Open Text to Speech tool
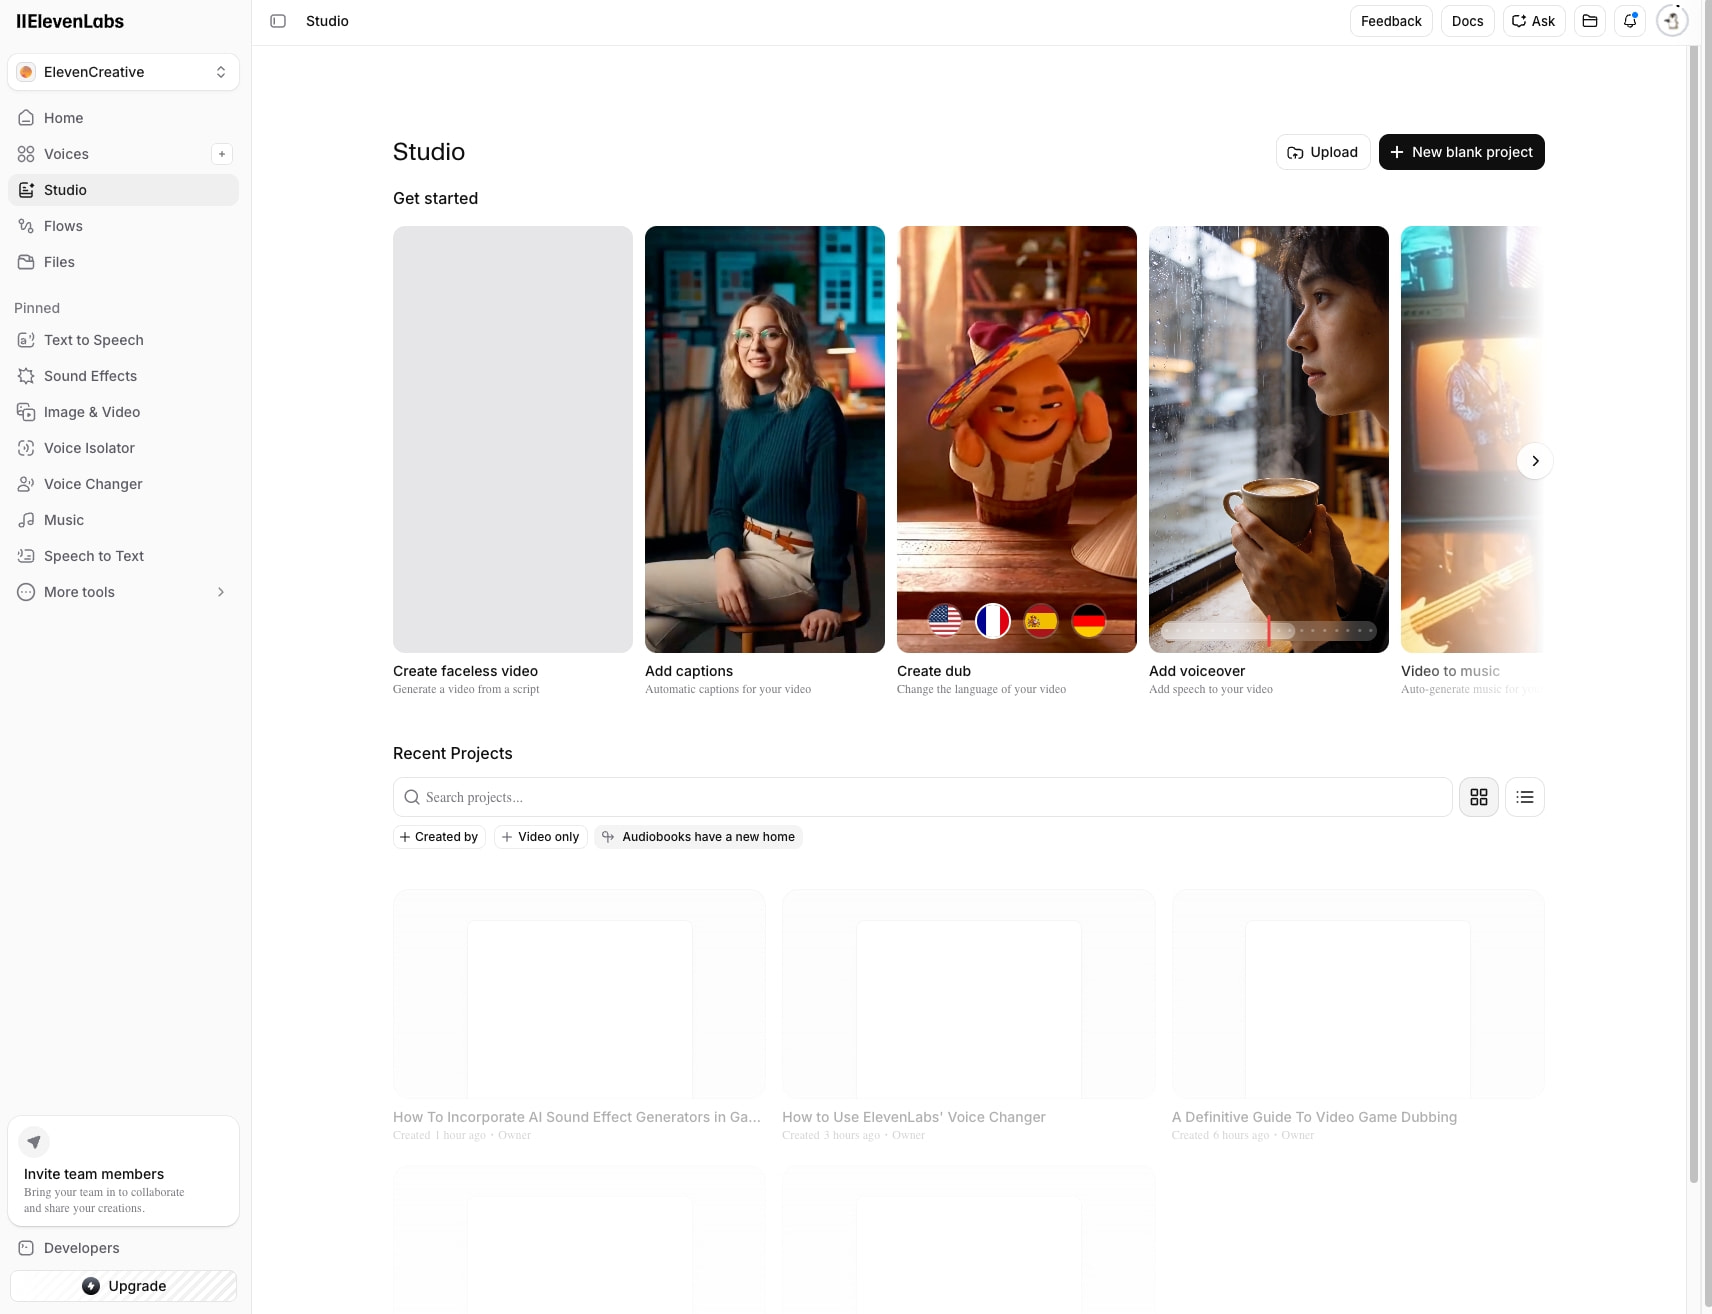1712x1314 pixels. (123, 340)
